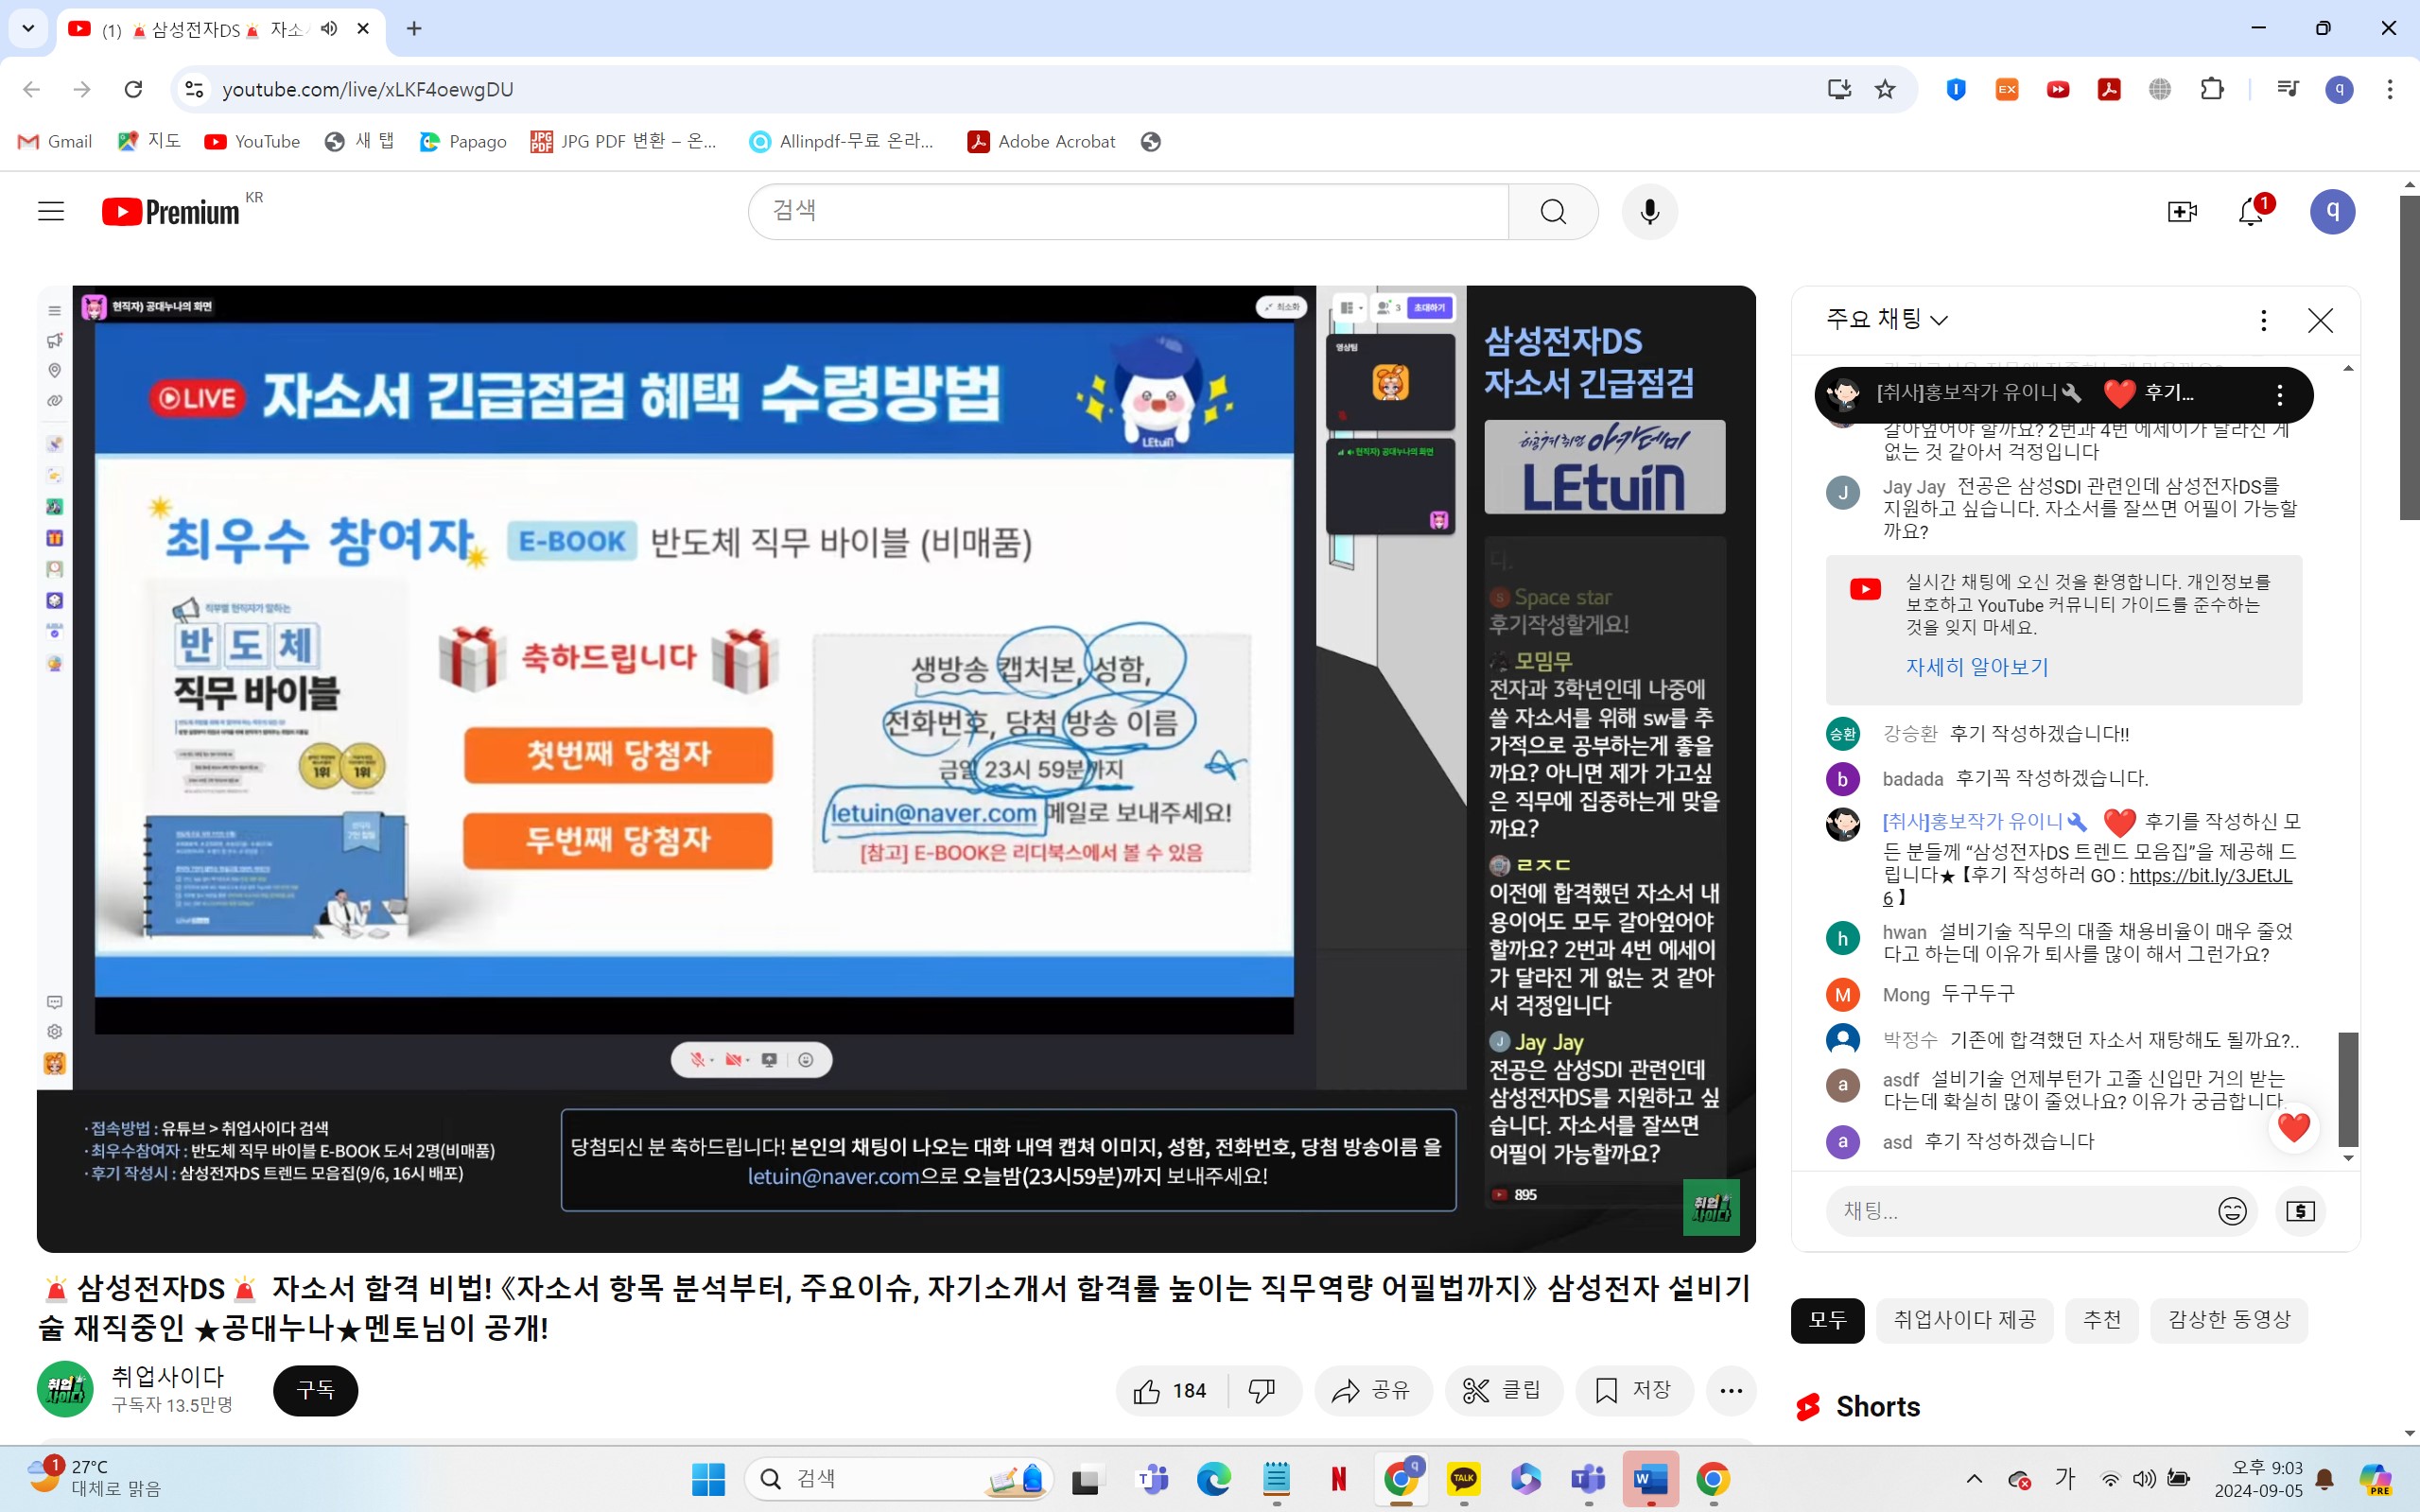Click the Create video icon

[x=2181, y=211]
